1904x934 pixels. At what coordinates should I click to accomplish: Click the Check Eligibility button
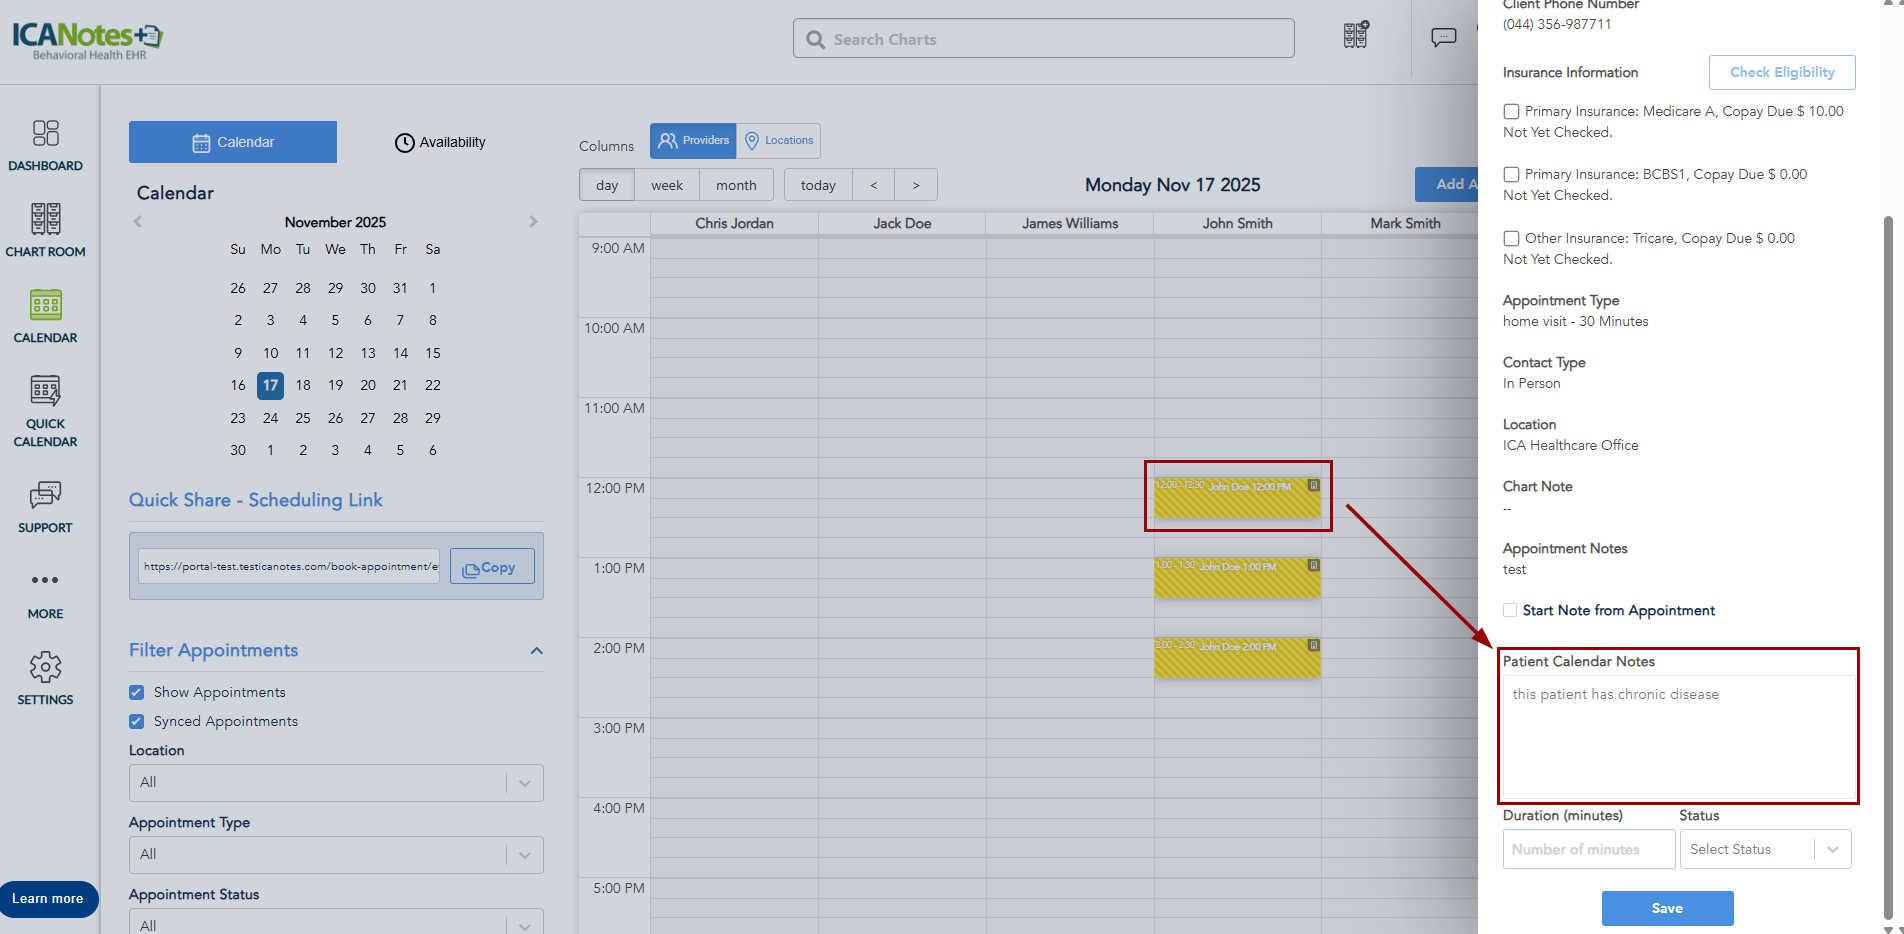click(x=1782, y=72)
